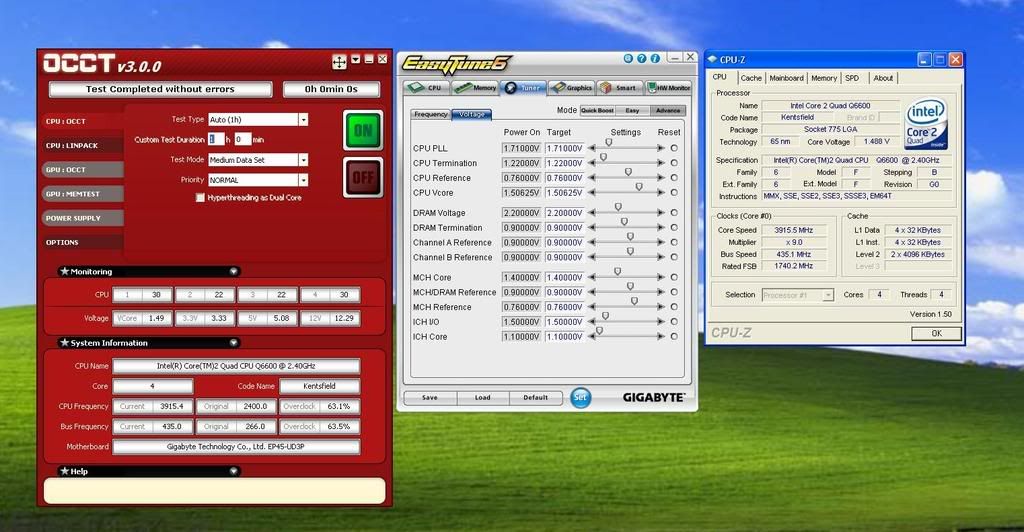The width and height of the screenshot is (1024, 532).
Task: Open the CPU : LINPACK test in OCCT
Action: tap(82, 146)
